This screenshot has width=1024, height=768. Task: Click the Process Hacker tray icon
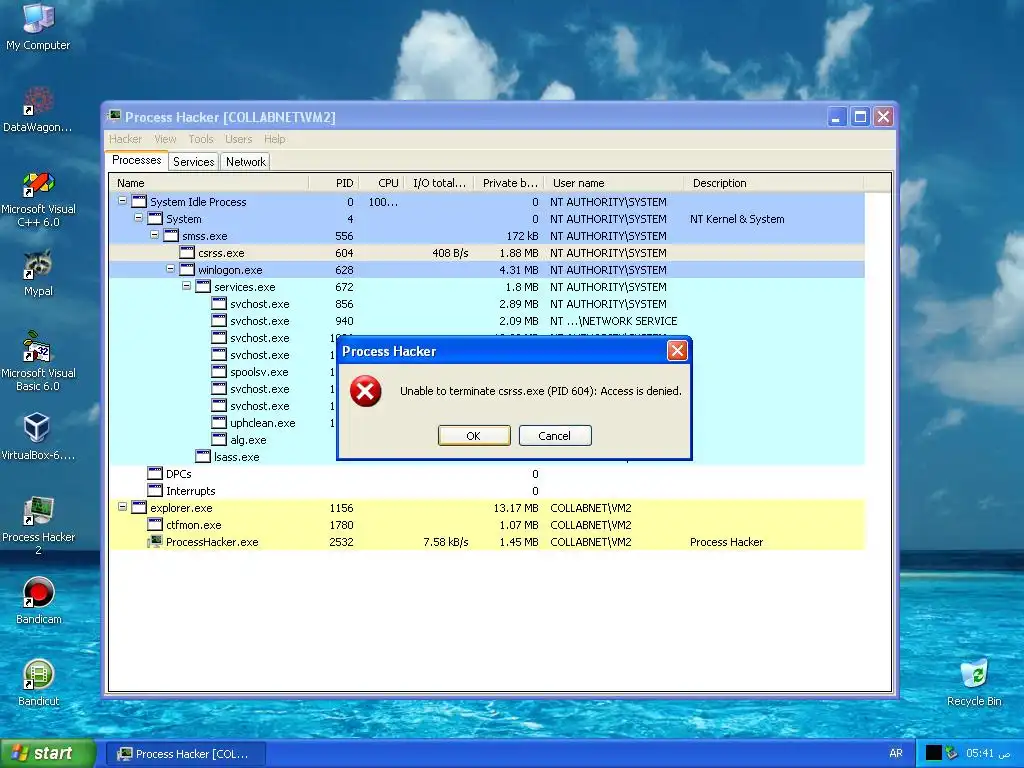(x=952, y=753)
